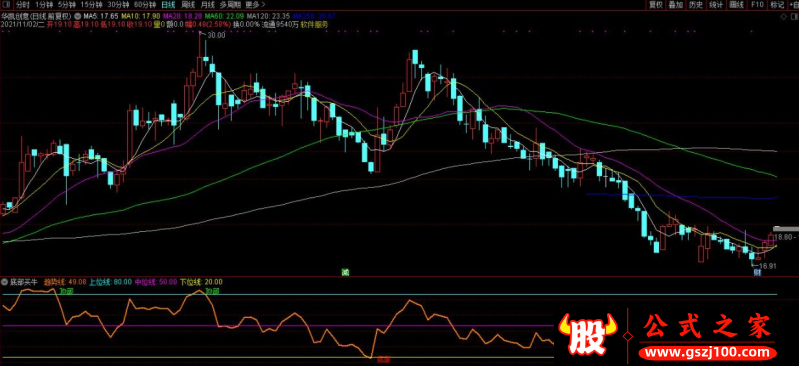Expand the 底部买牛 indicator dropdown arrow

pyautogui.click(x=5, y=281)
